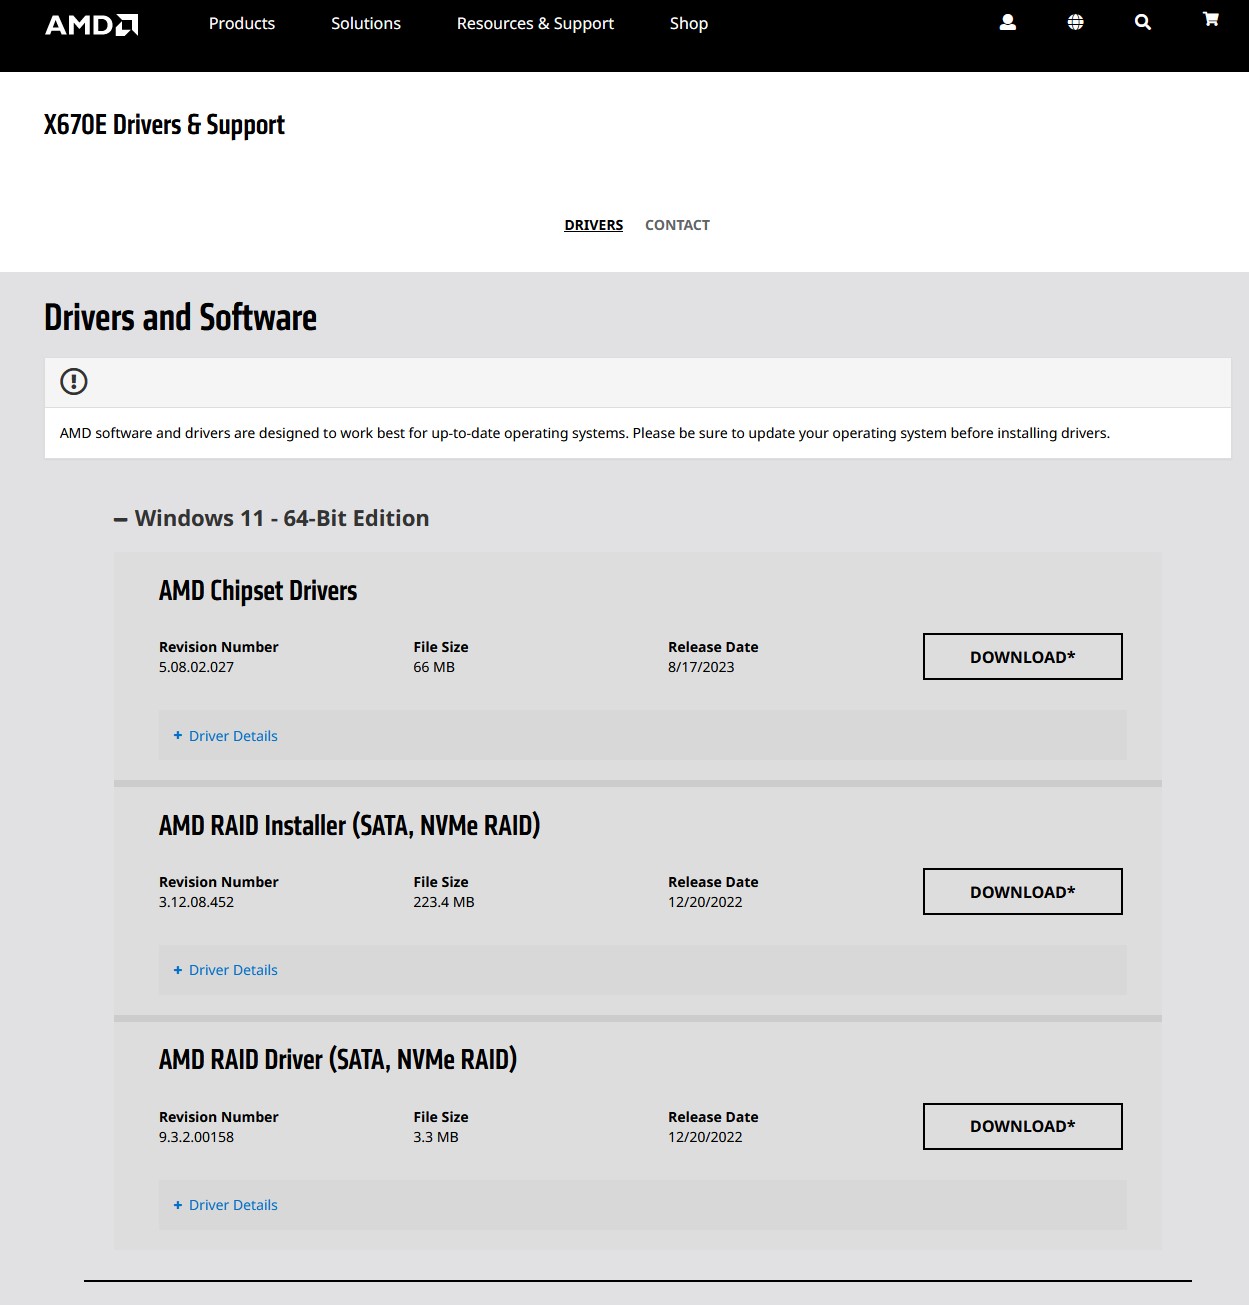
Task: Click the operating system update notice text
Action: point(585,433)
